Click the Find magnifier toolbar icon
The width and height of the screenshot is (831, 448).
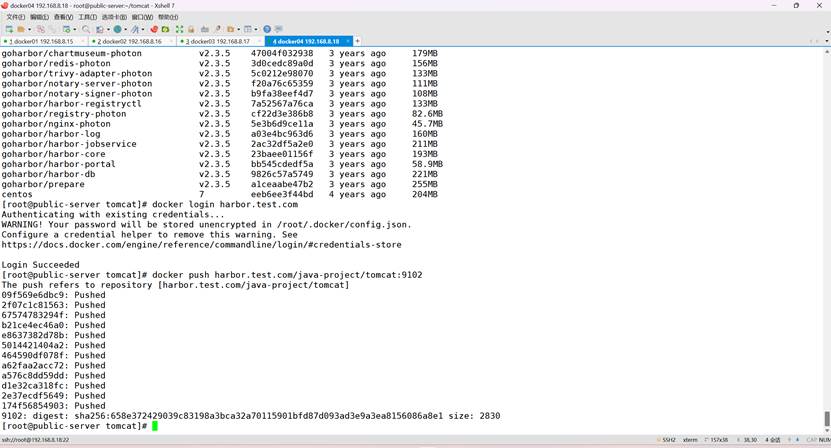point(86,29)
